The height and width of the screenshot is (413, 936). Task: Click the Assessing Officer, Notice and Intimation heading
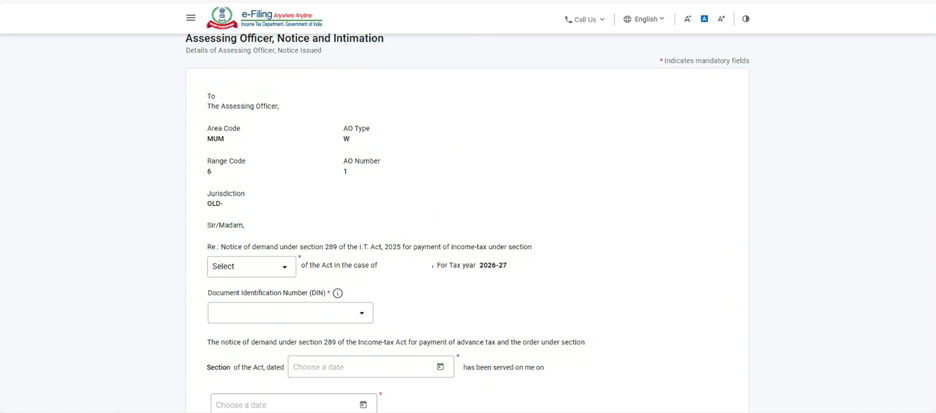click(x=284, y=38)
